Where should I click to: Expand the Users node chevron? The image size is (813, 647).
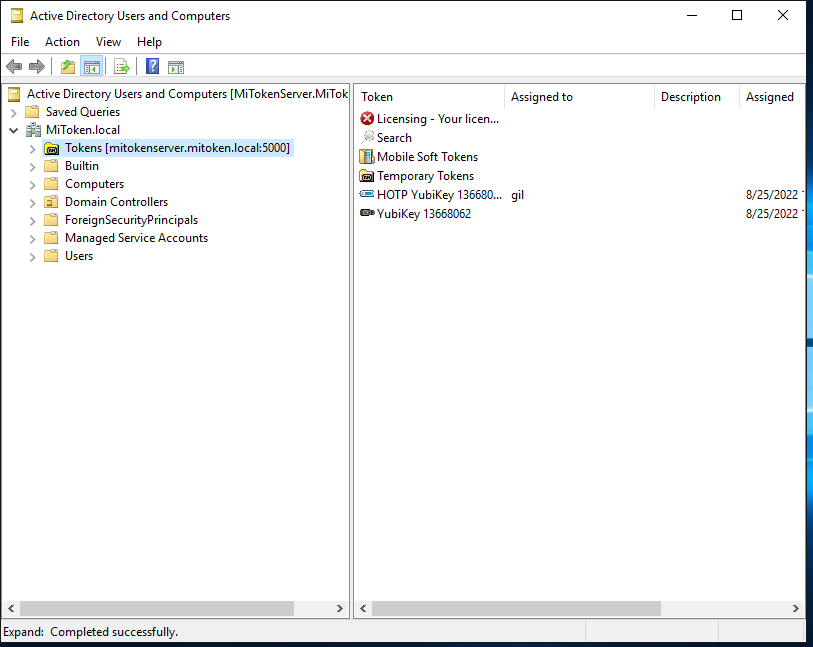tap(32, 257)
